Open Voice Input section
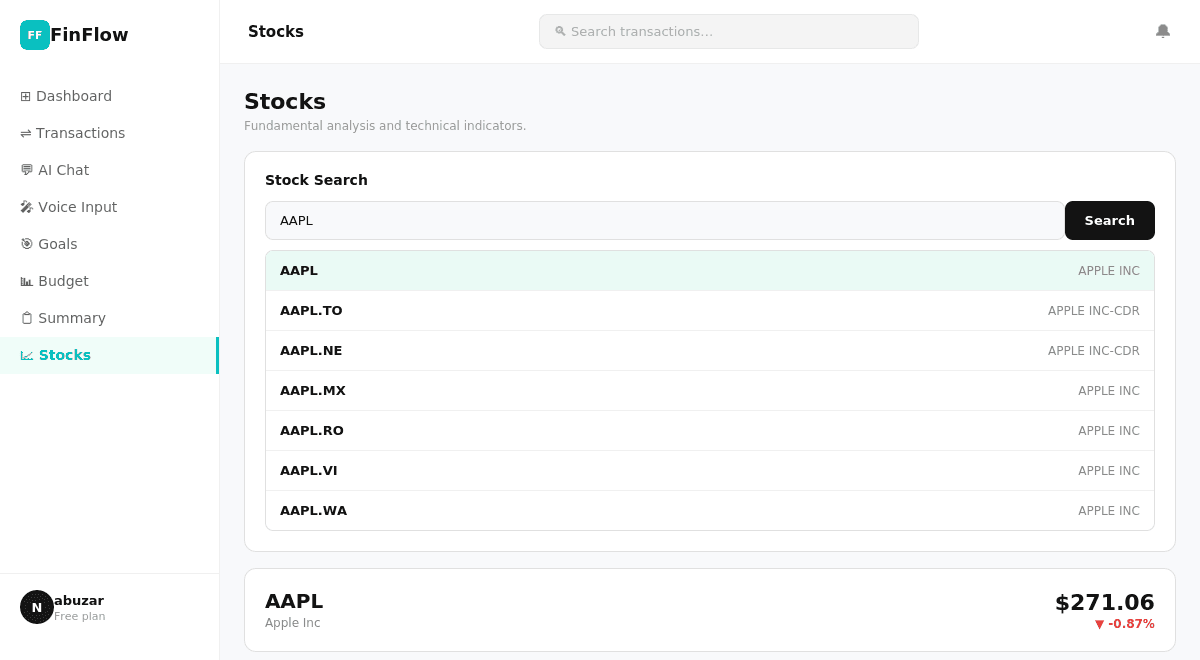 coord(110,207)
